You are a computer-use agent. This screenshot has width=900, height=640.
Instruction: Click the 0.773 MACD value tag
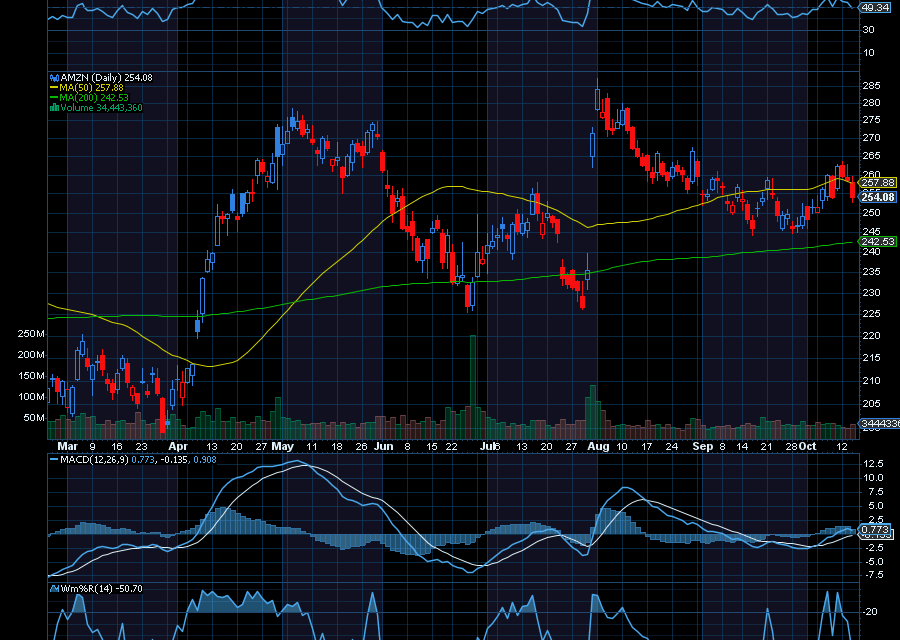875,529
